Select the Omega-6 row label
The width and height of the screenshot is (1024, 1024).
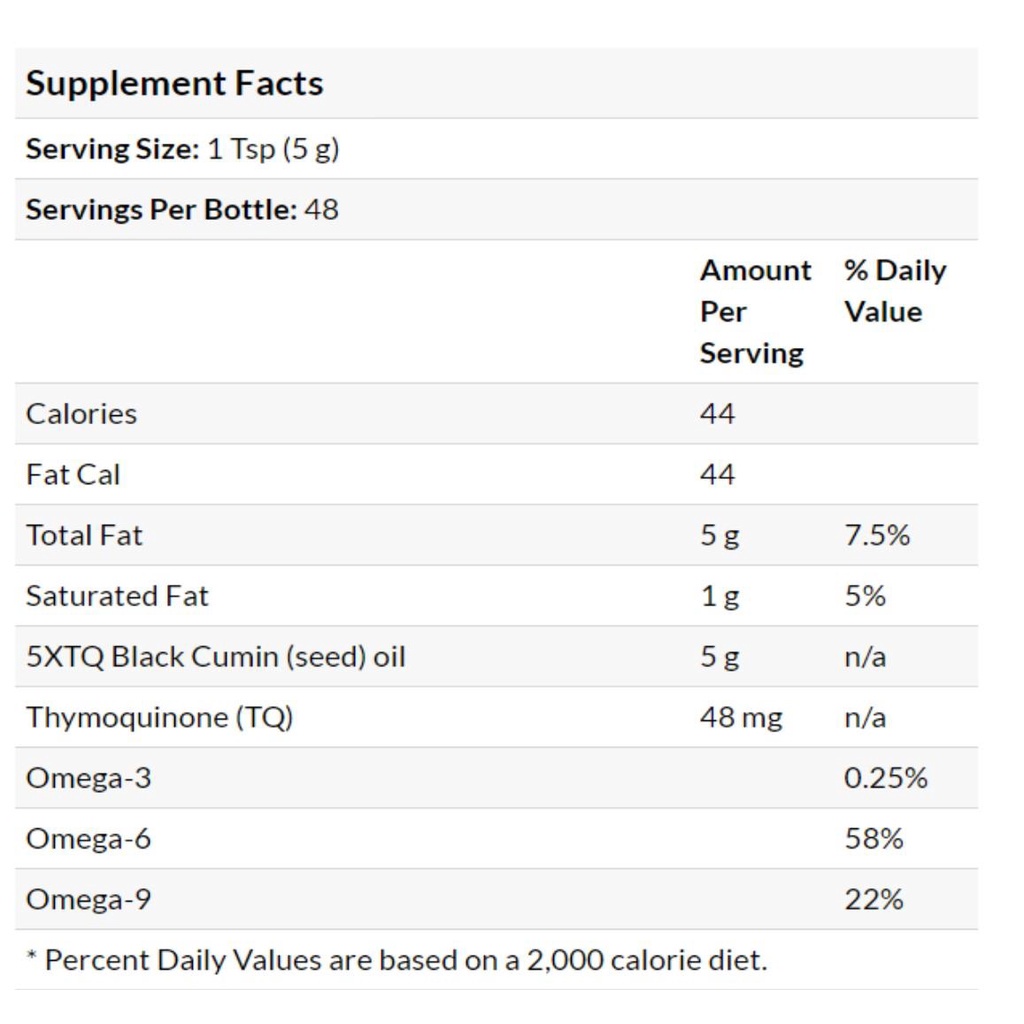[x=88, y=838]
